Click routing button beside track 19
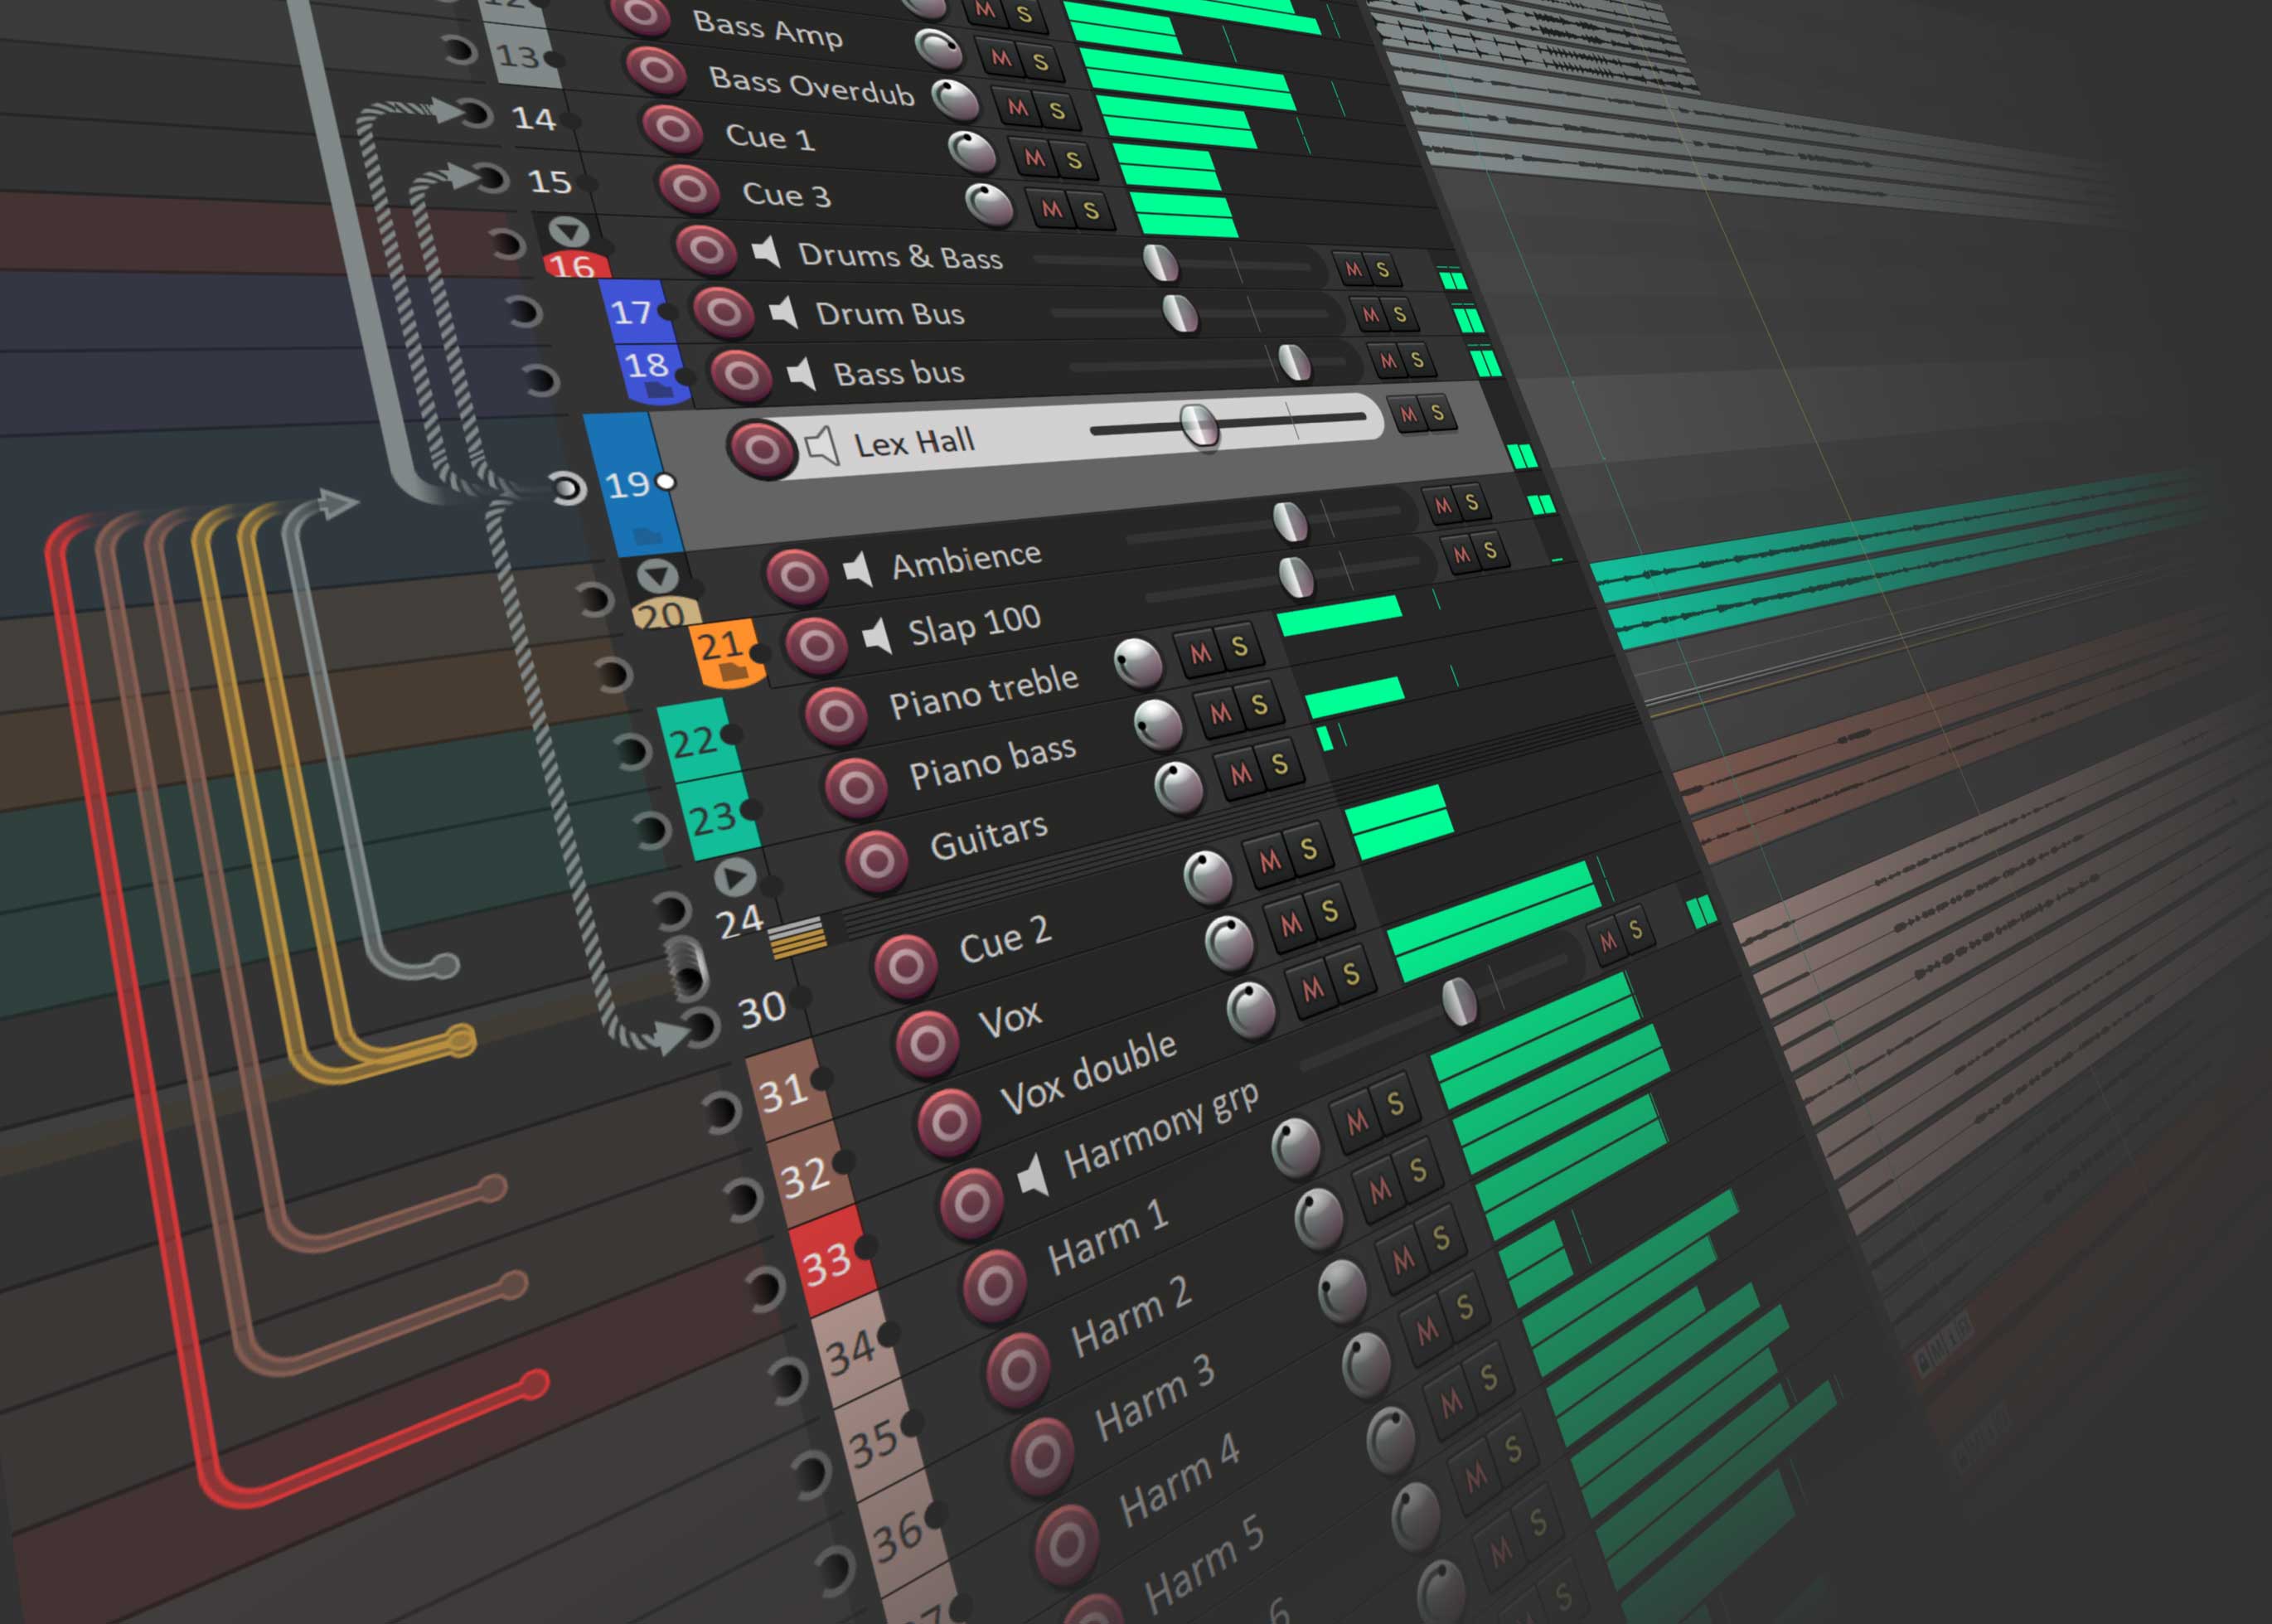The image size is (2272, 1624). coord(567,488)
